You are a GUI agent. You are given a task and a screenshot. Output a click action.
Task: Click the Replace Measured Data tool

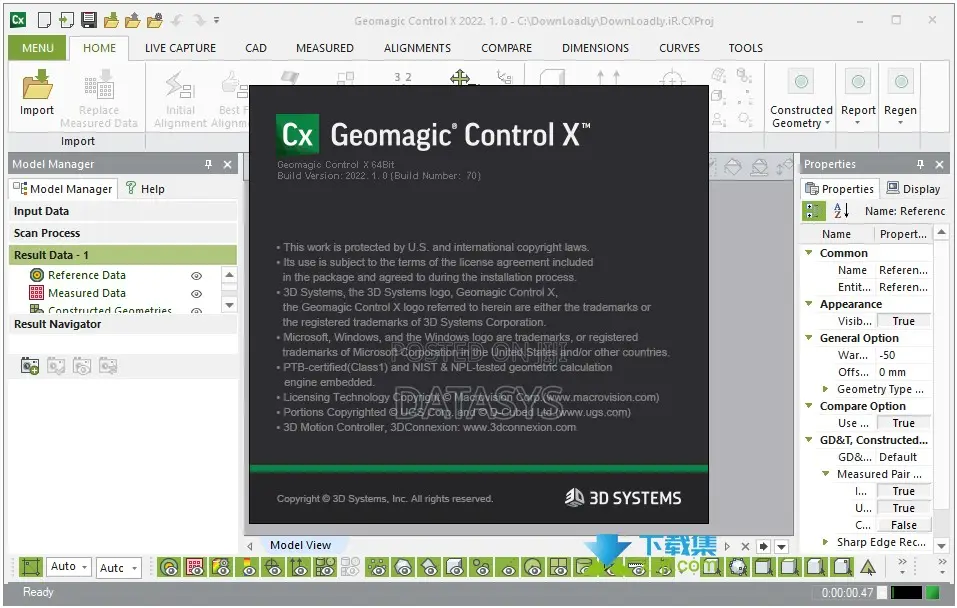pyautogui.click(x=99, y=101)
